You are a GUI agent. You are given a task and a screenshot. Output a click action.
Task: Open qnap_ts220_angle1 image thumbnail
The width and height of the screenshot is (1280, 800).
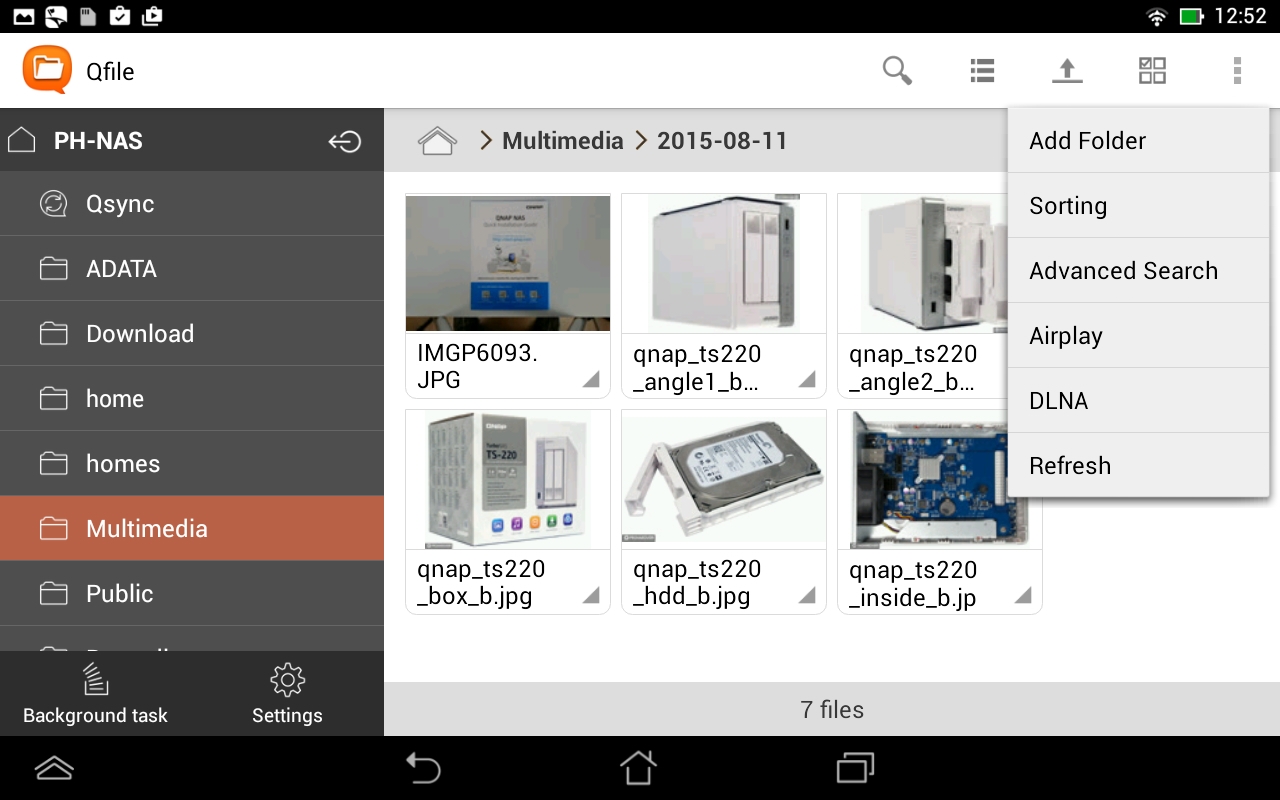click(724, 263)
